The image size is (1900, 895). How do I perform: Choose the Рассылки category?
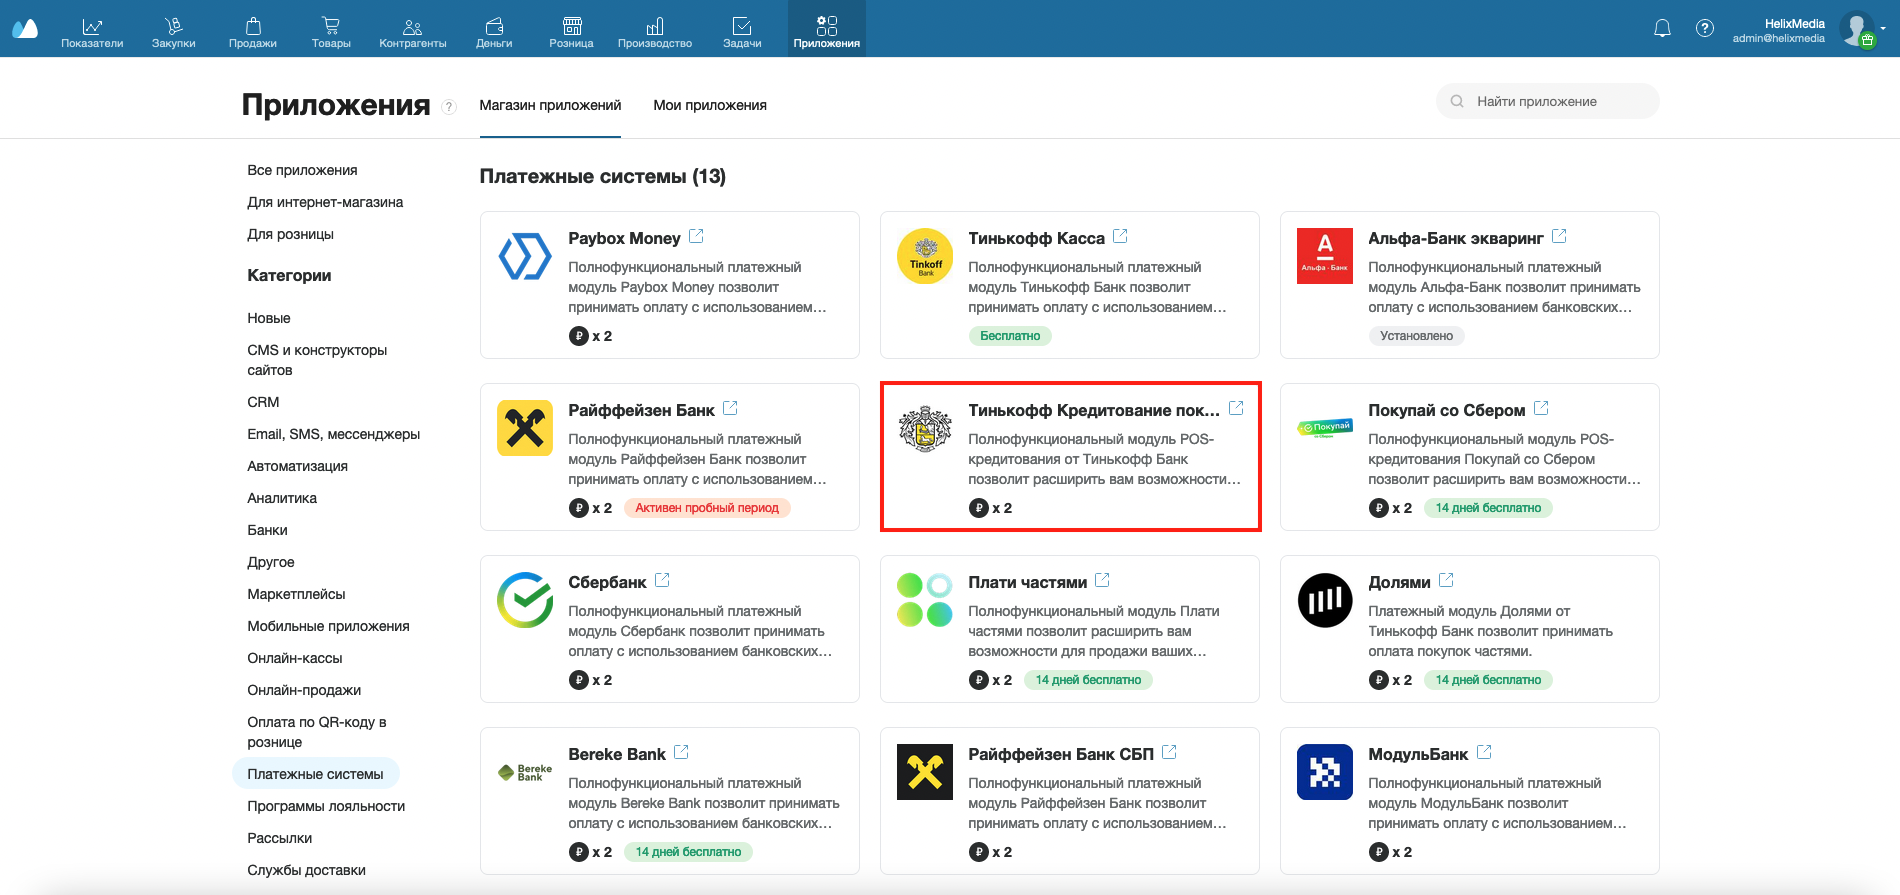pos(279,838)
